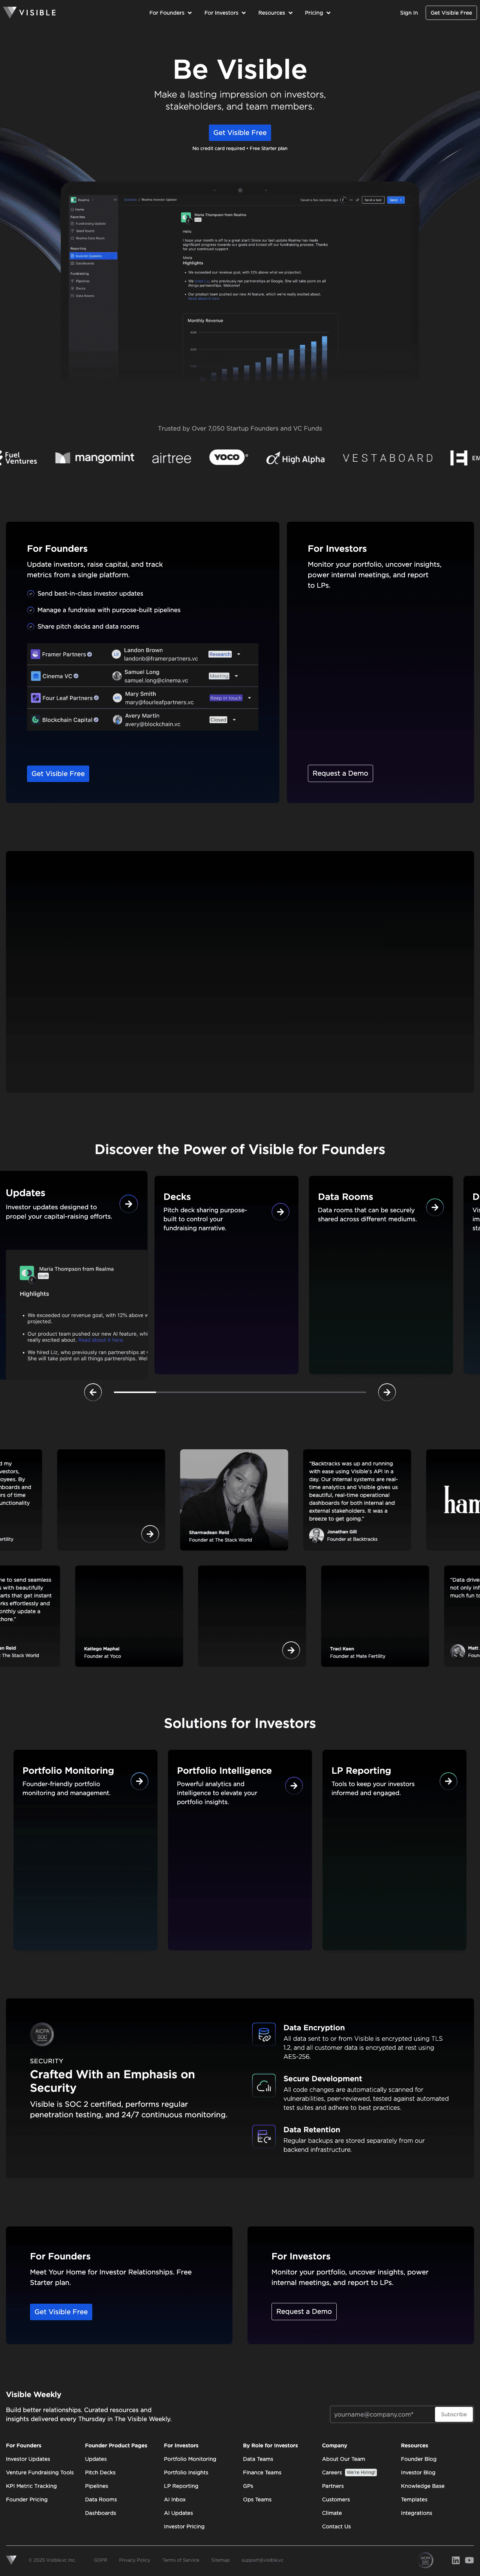This screenshot has height=2576, width=480.
Task: Click Sign in in the header
Action: coord(409,13)
